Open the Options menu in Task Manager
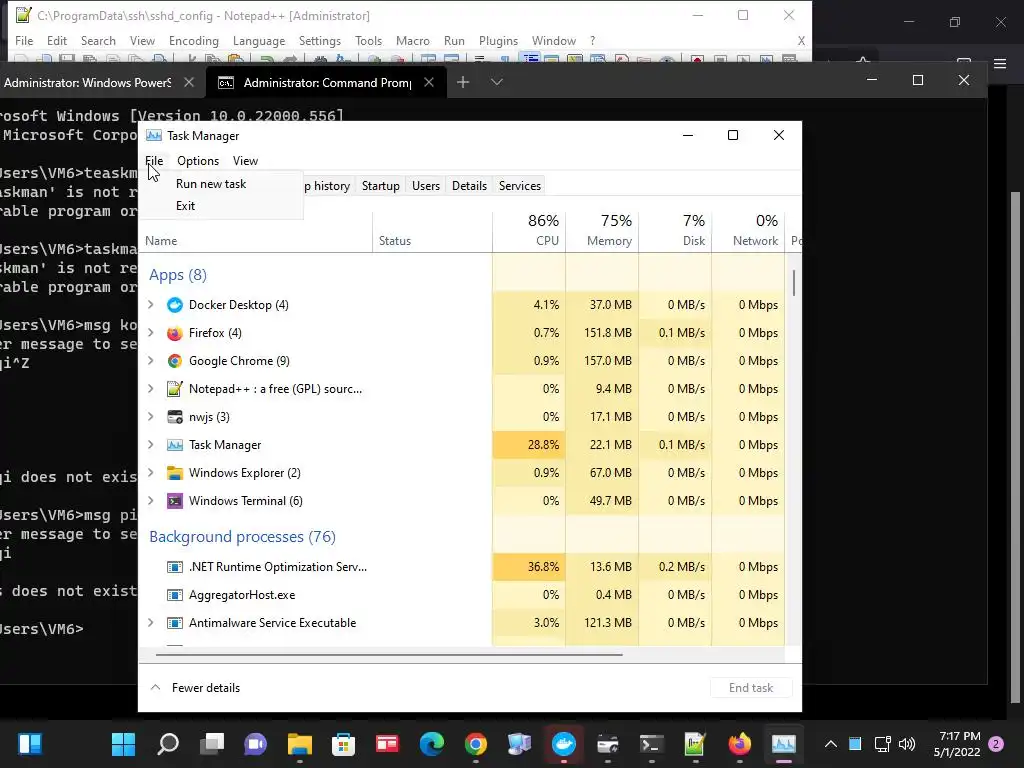 pyautogui.click(x=198, y=161)
